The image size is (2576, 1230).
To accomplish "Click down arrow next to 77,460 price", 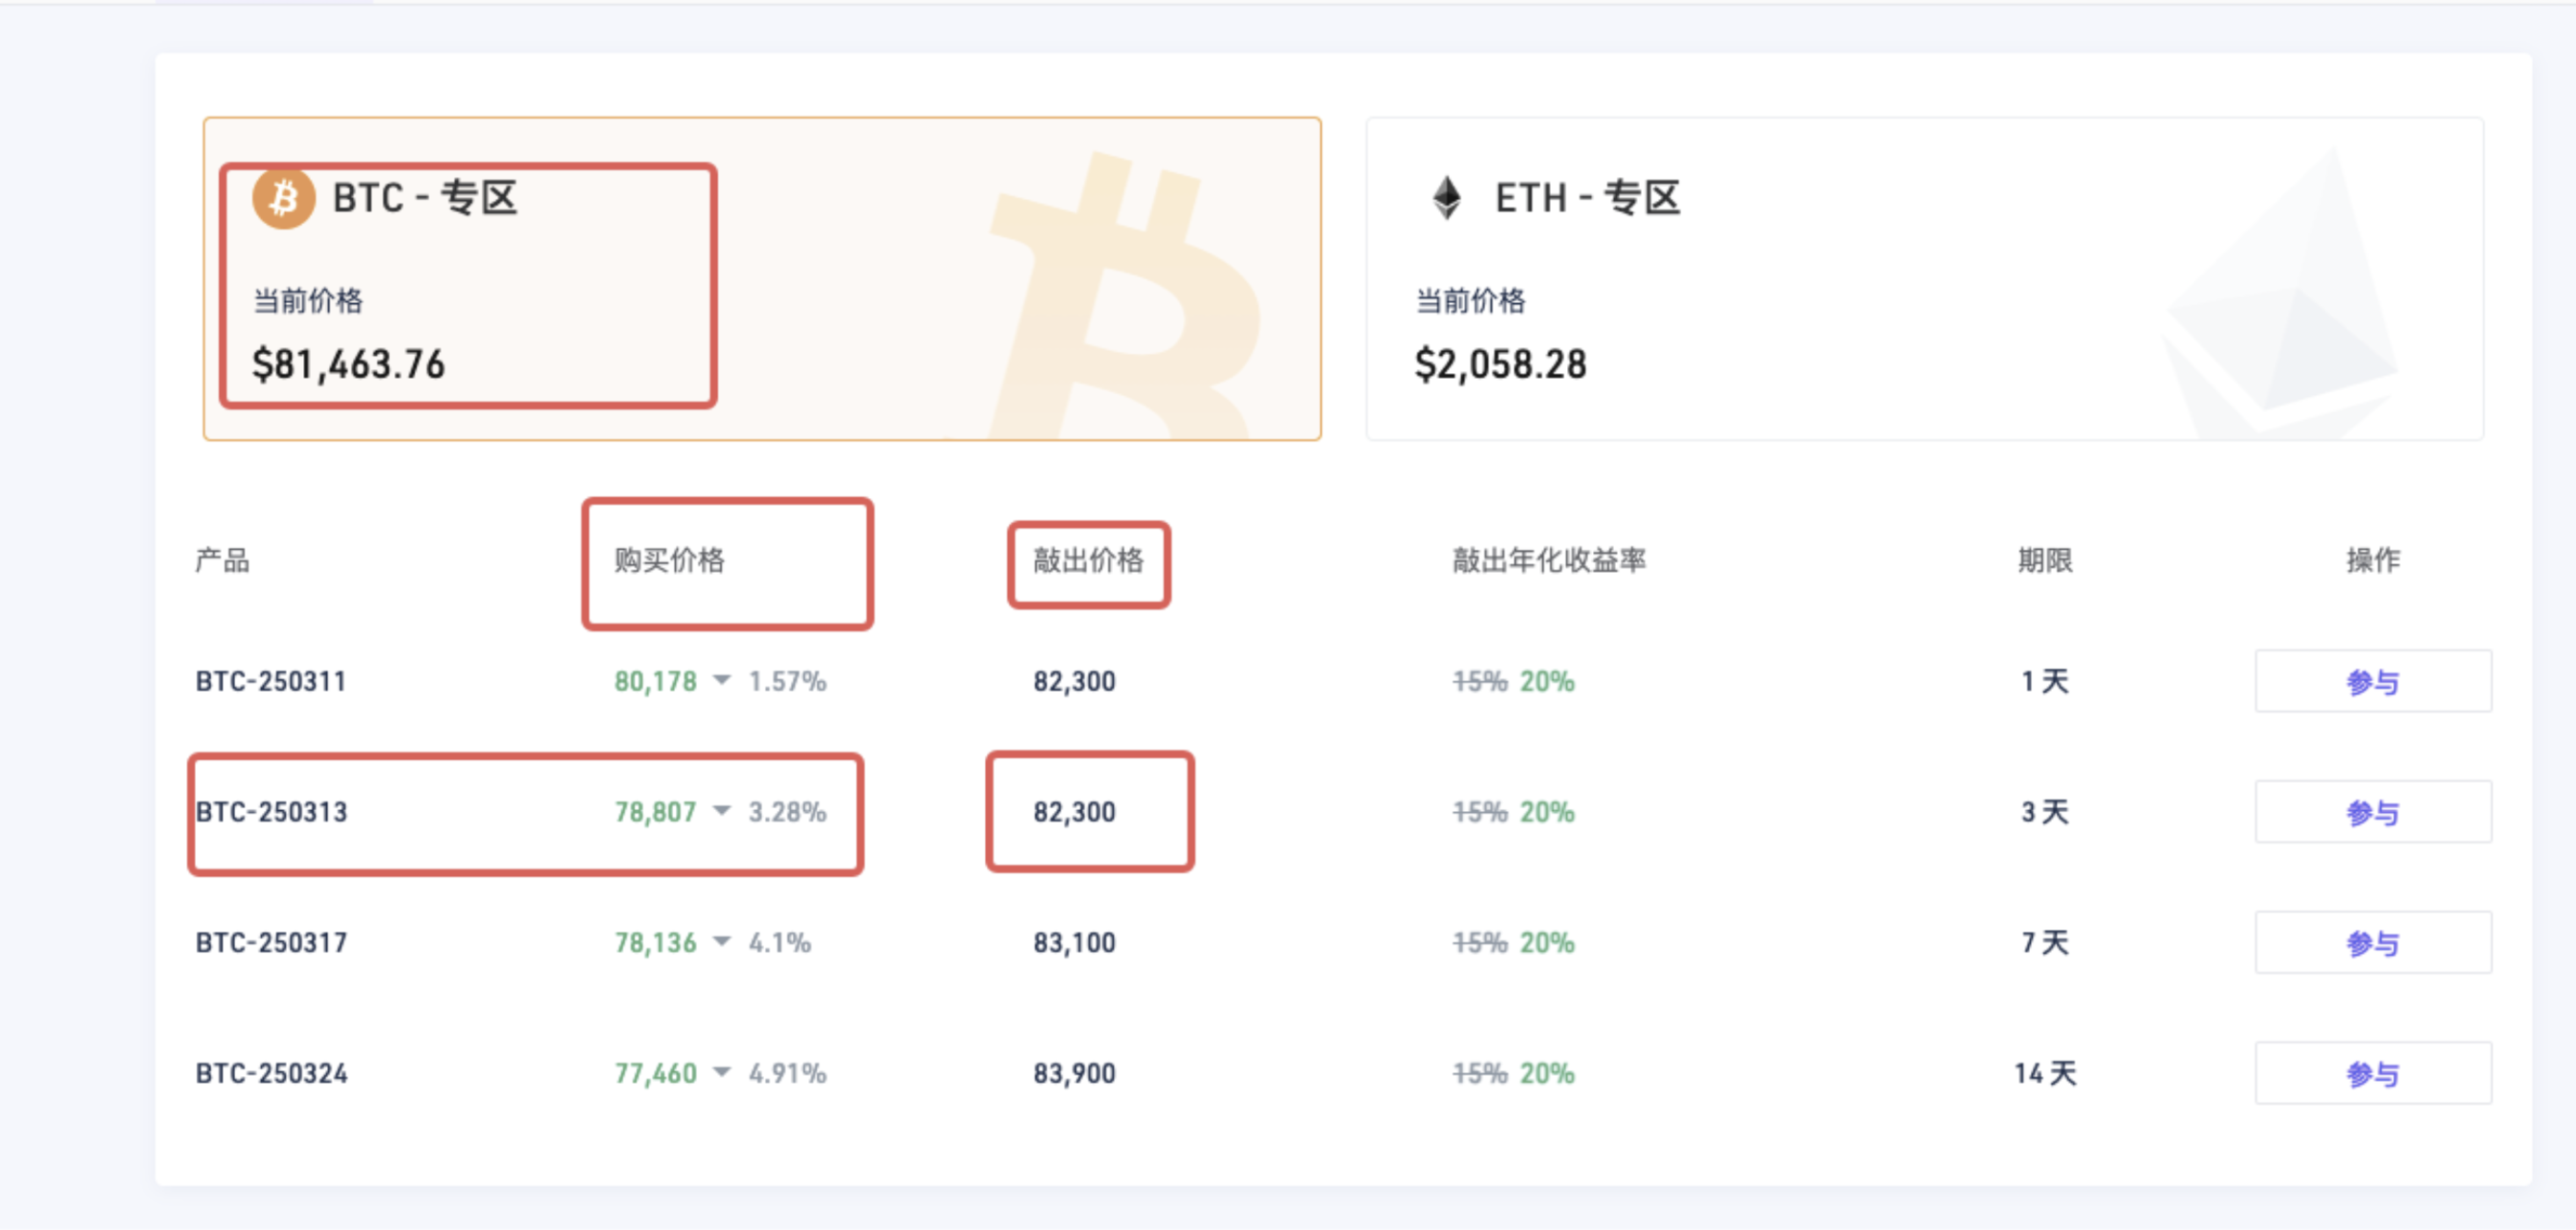I will click(722, 1073).
